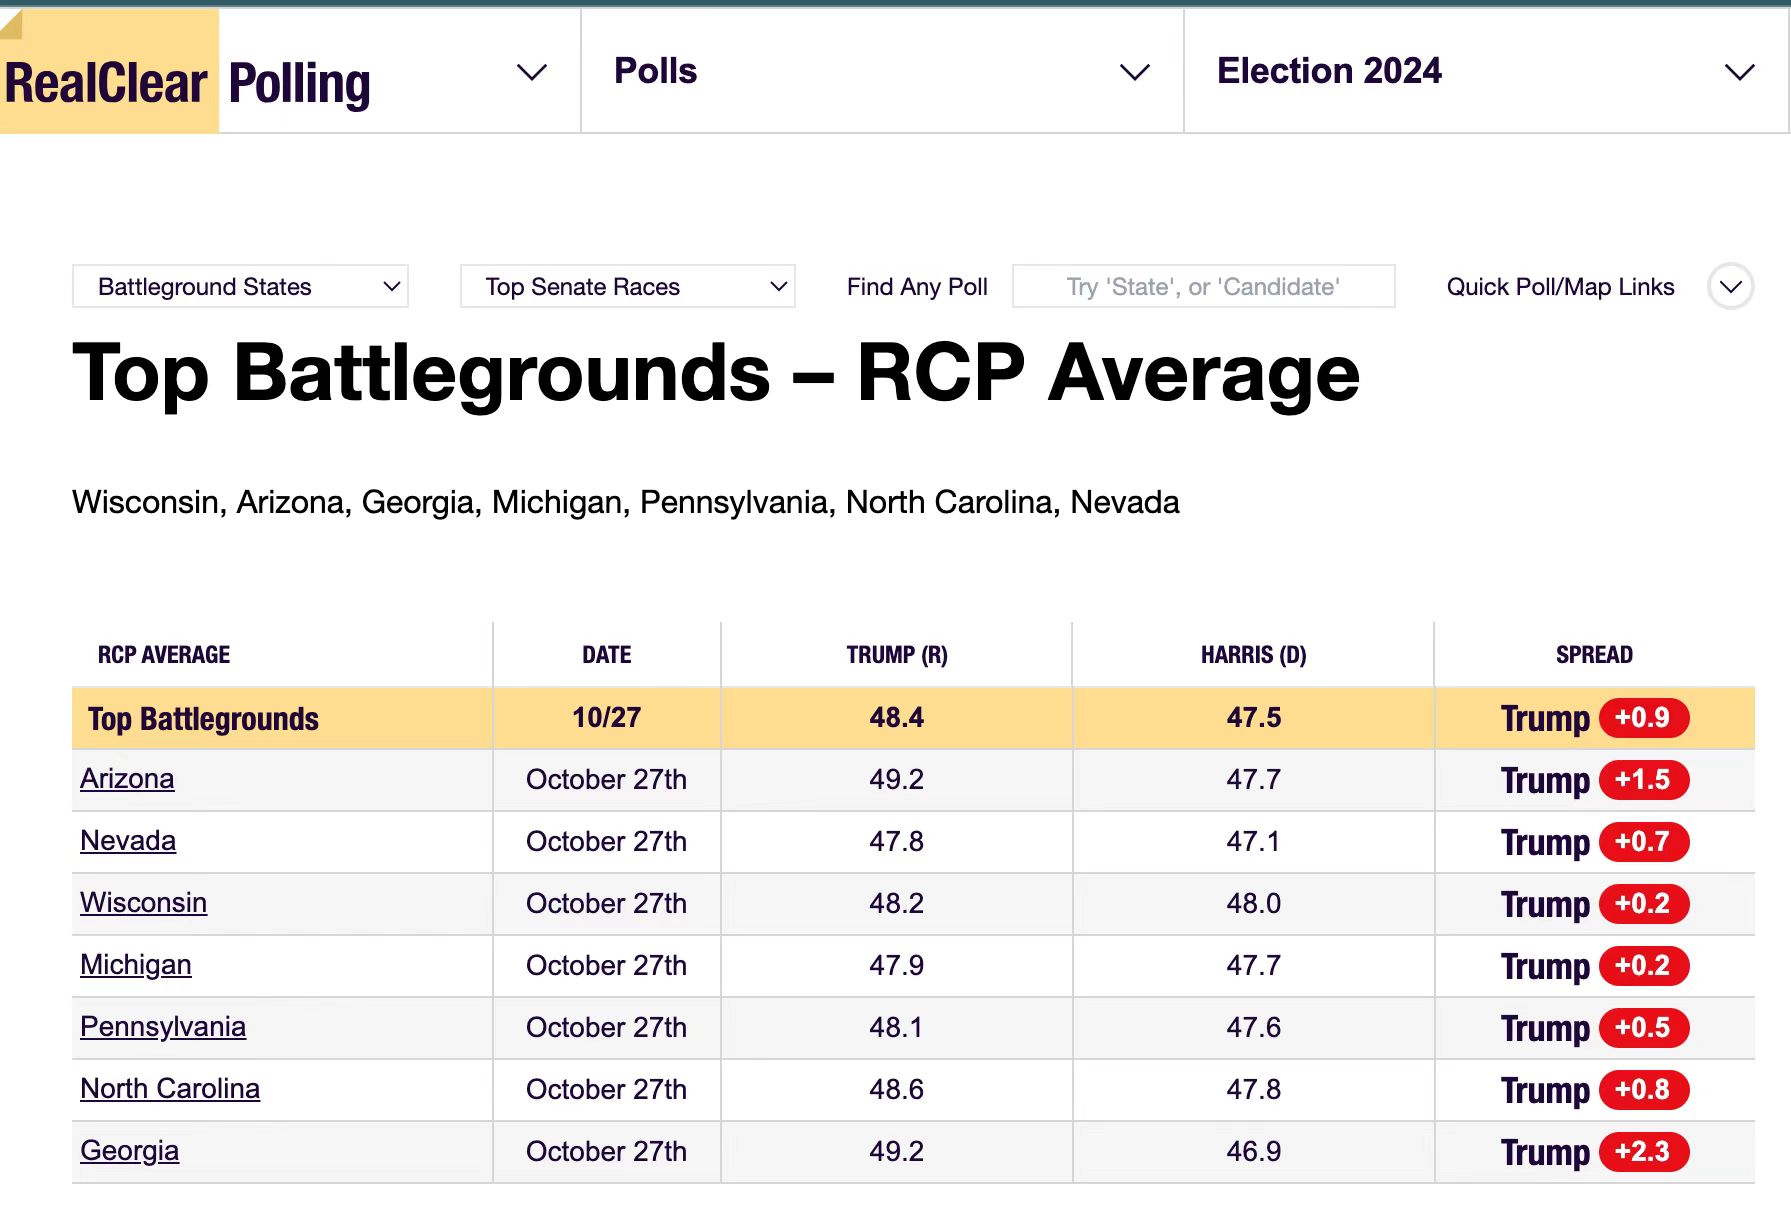1791x1230 pixels.
Task: Click the red +1.5 Arizona spread badge
Action: click(1643, 780)
